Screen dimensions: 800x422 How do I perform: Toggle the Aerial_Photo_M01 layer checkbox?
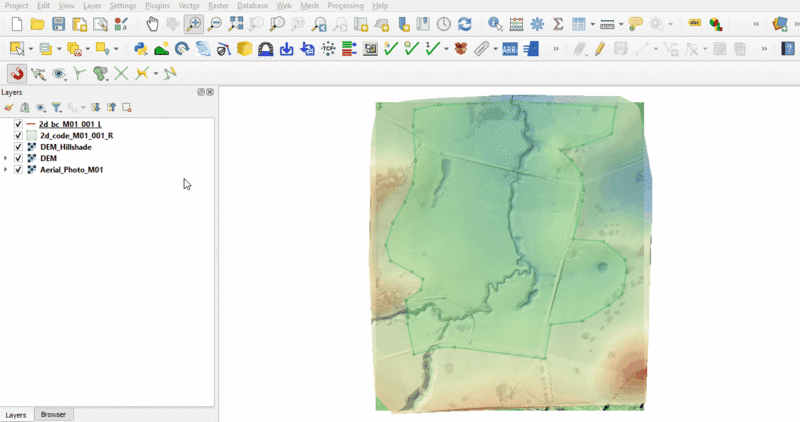click(18, 170)
